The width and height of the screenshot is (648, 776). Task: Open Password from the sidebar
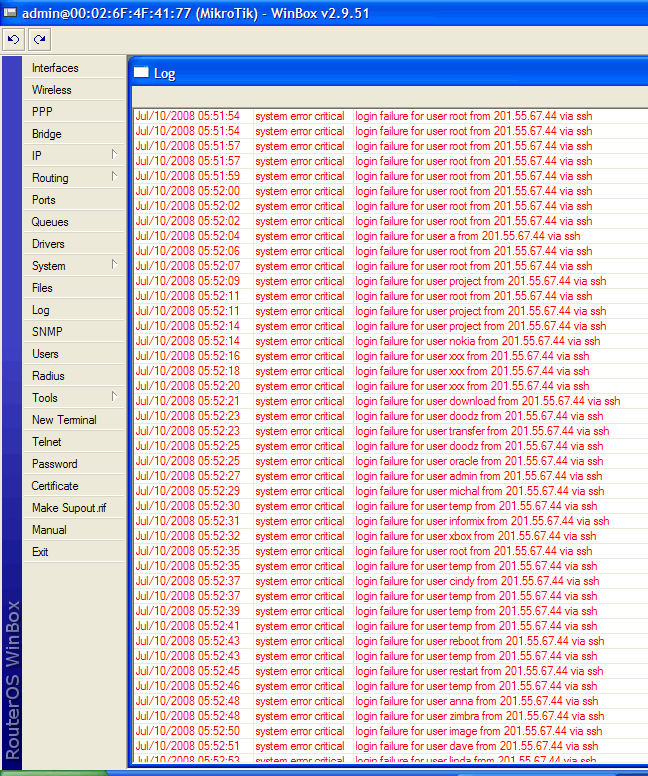click(x=74, y=464)
